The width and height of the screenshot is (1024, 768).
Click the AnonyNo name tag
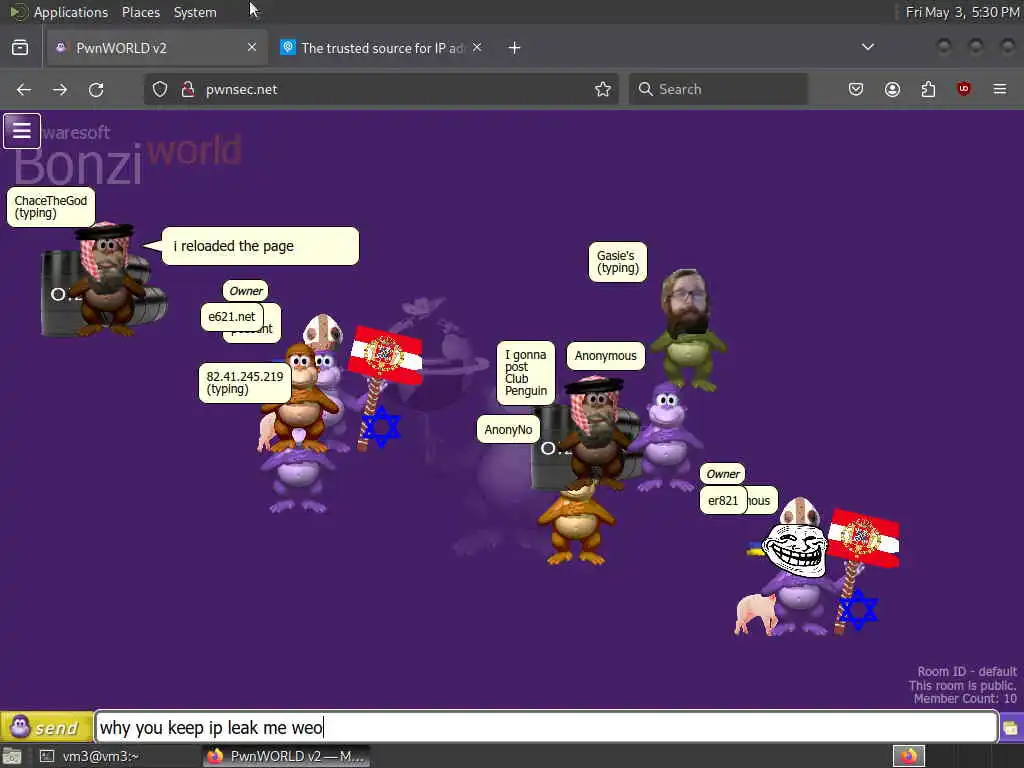(x=508, y=430)
